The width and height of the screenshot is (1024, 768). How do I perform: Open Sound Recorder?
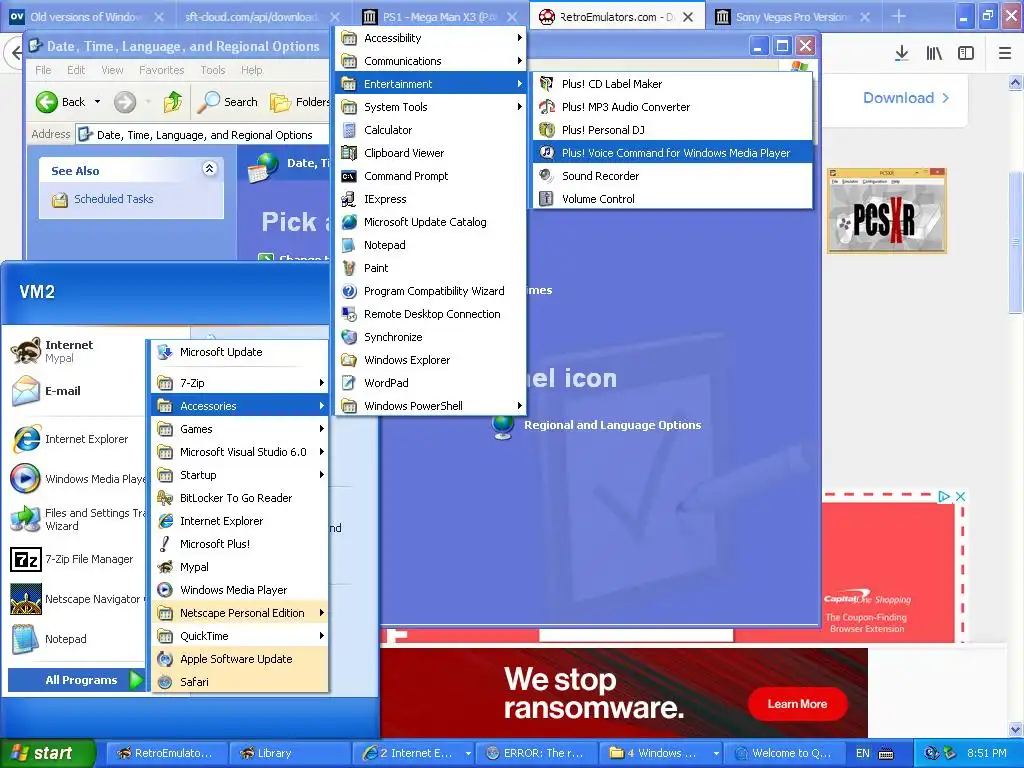(673, 176)
